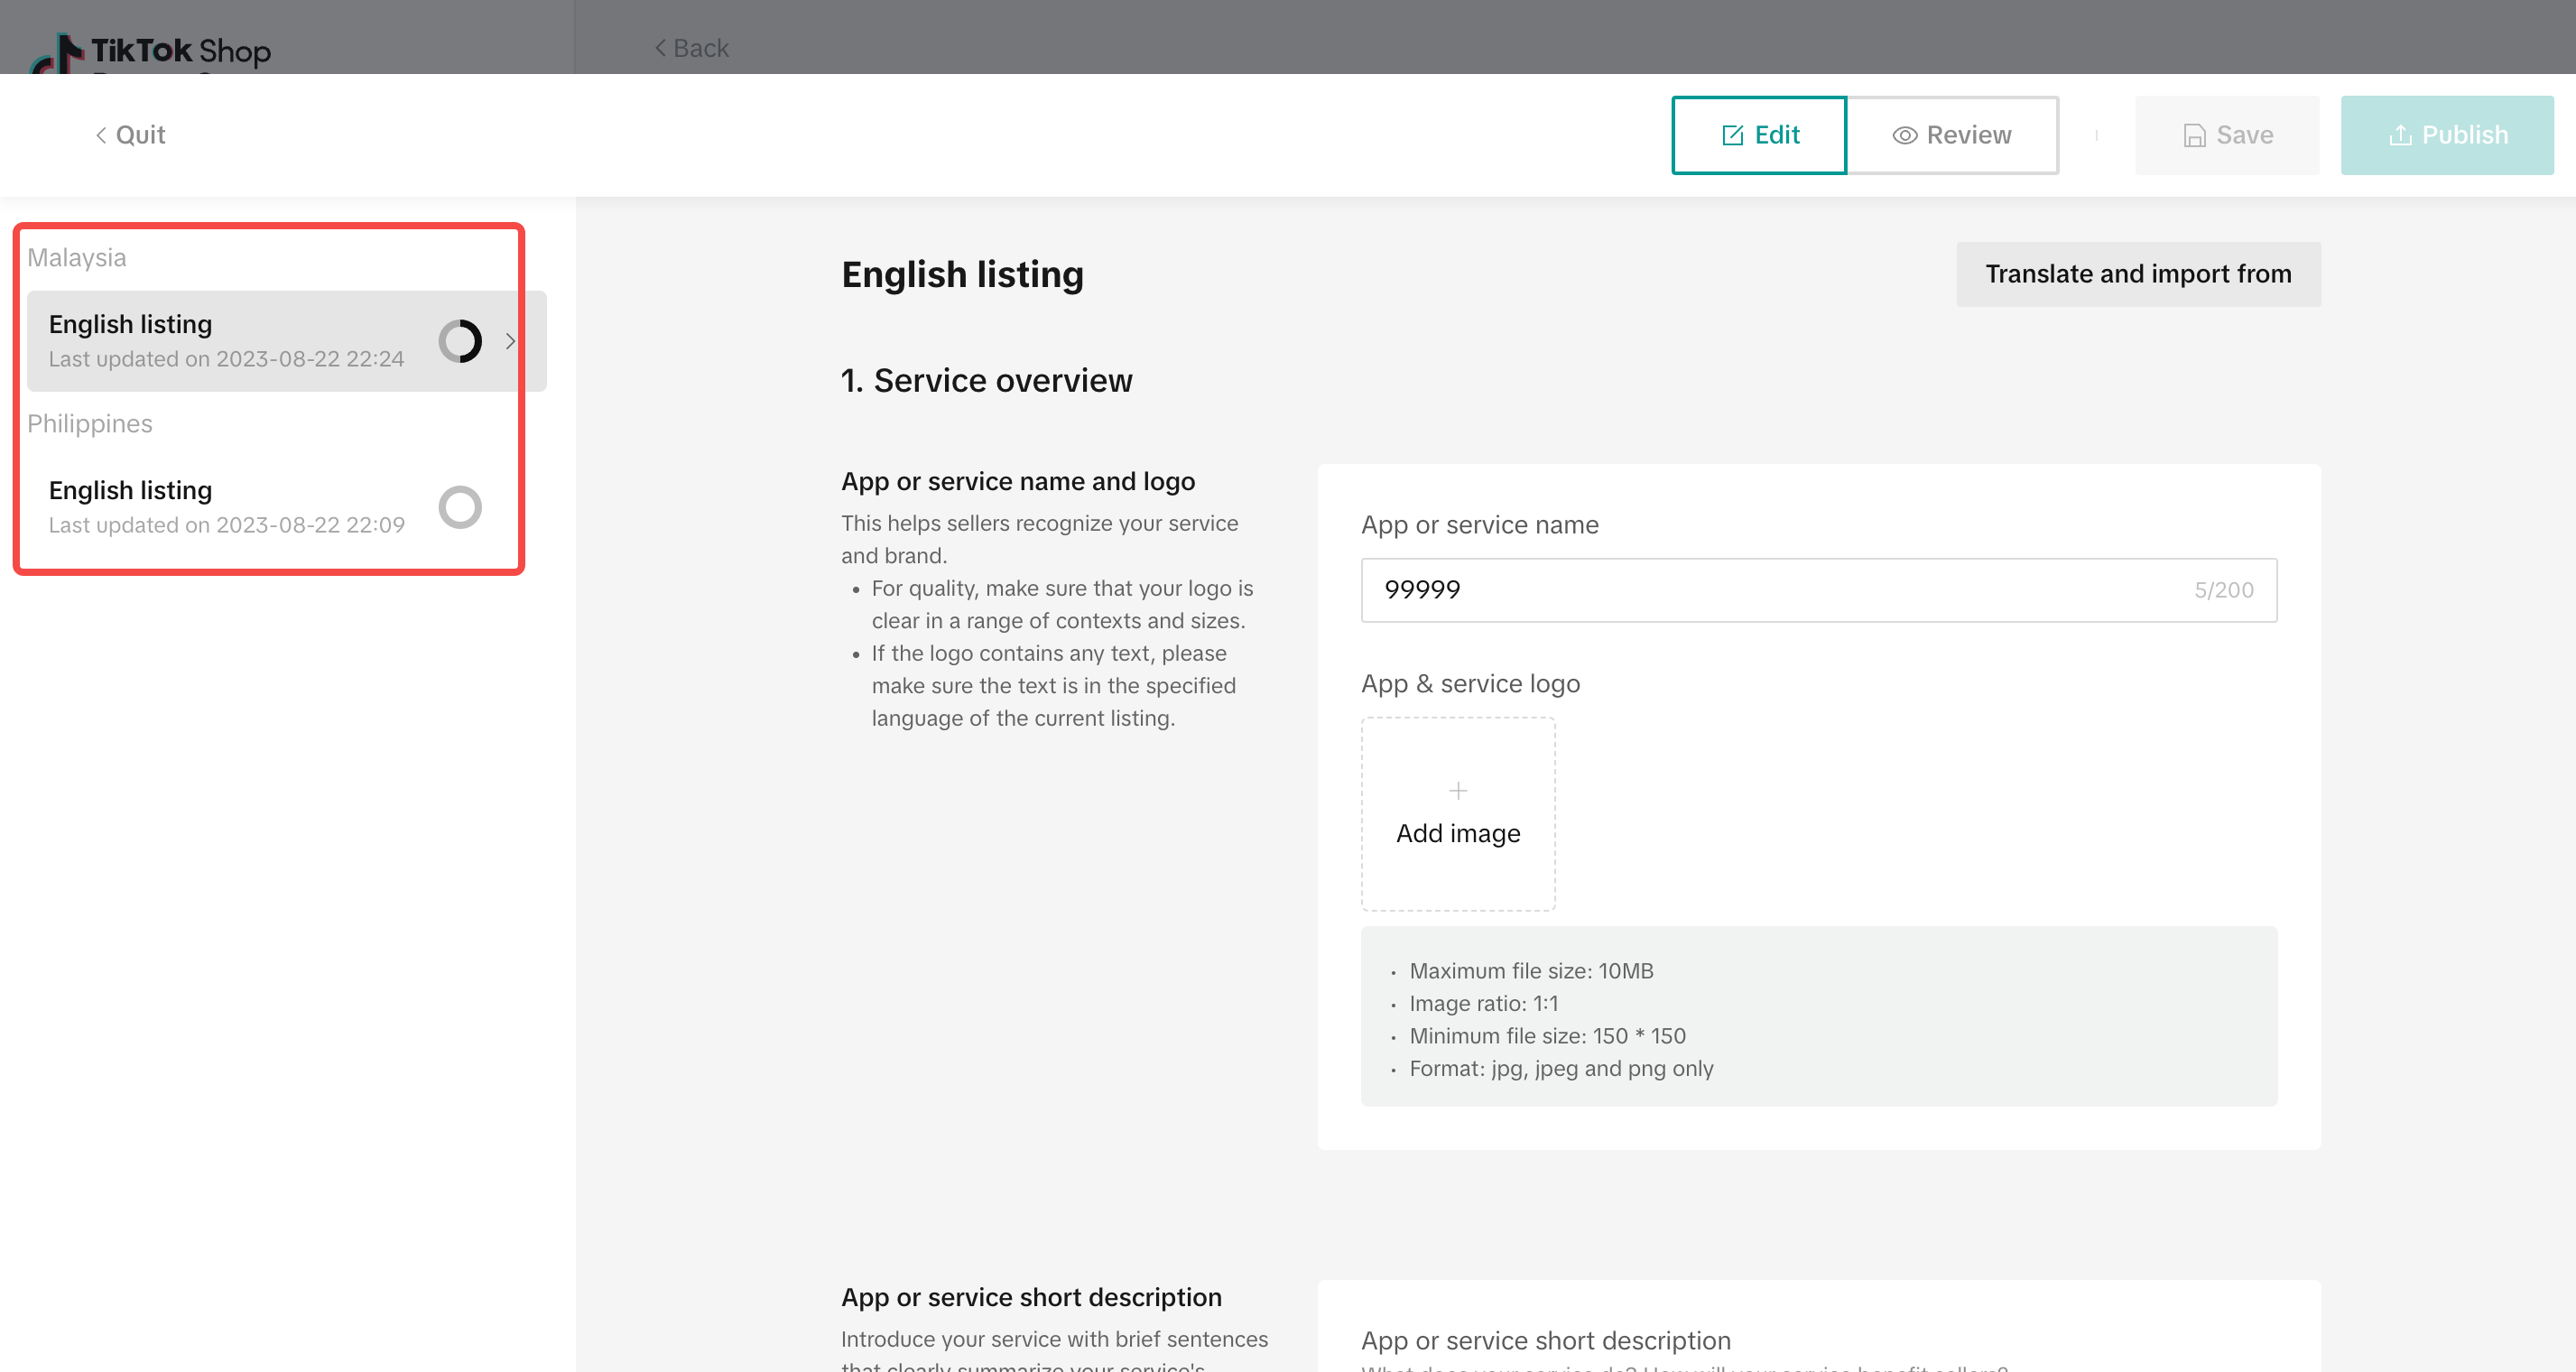Image resolution: width=2576 pixels, height=1372 pixels.
Task: Select the Philippines English listing item
Action: pyautogui.click(x=270, y=507)
